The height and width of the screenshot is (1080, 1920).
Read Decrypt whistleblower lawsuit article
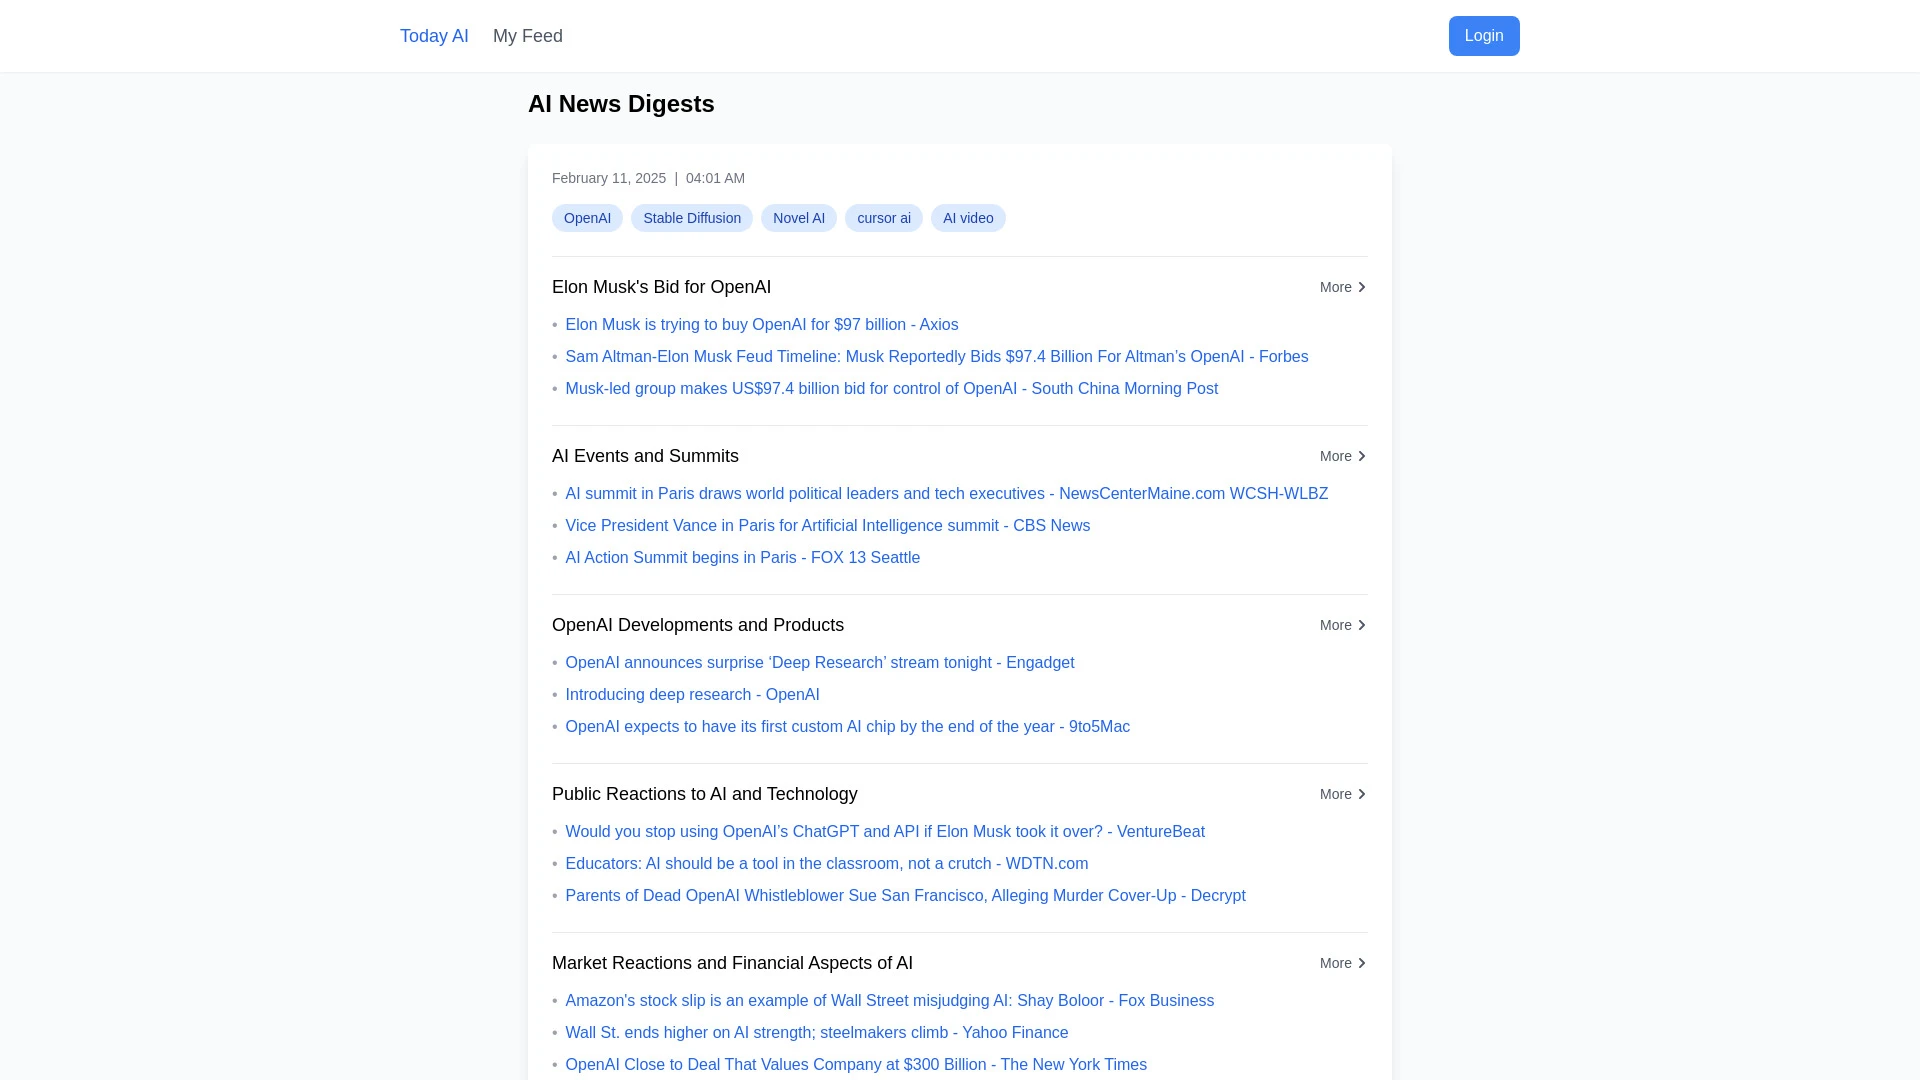click(905, 896)
